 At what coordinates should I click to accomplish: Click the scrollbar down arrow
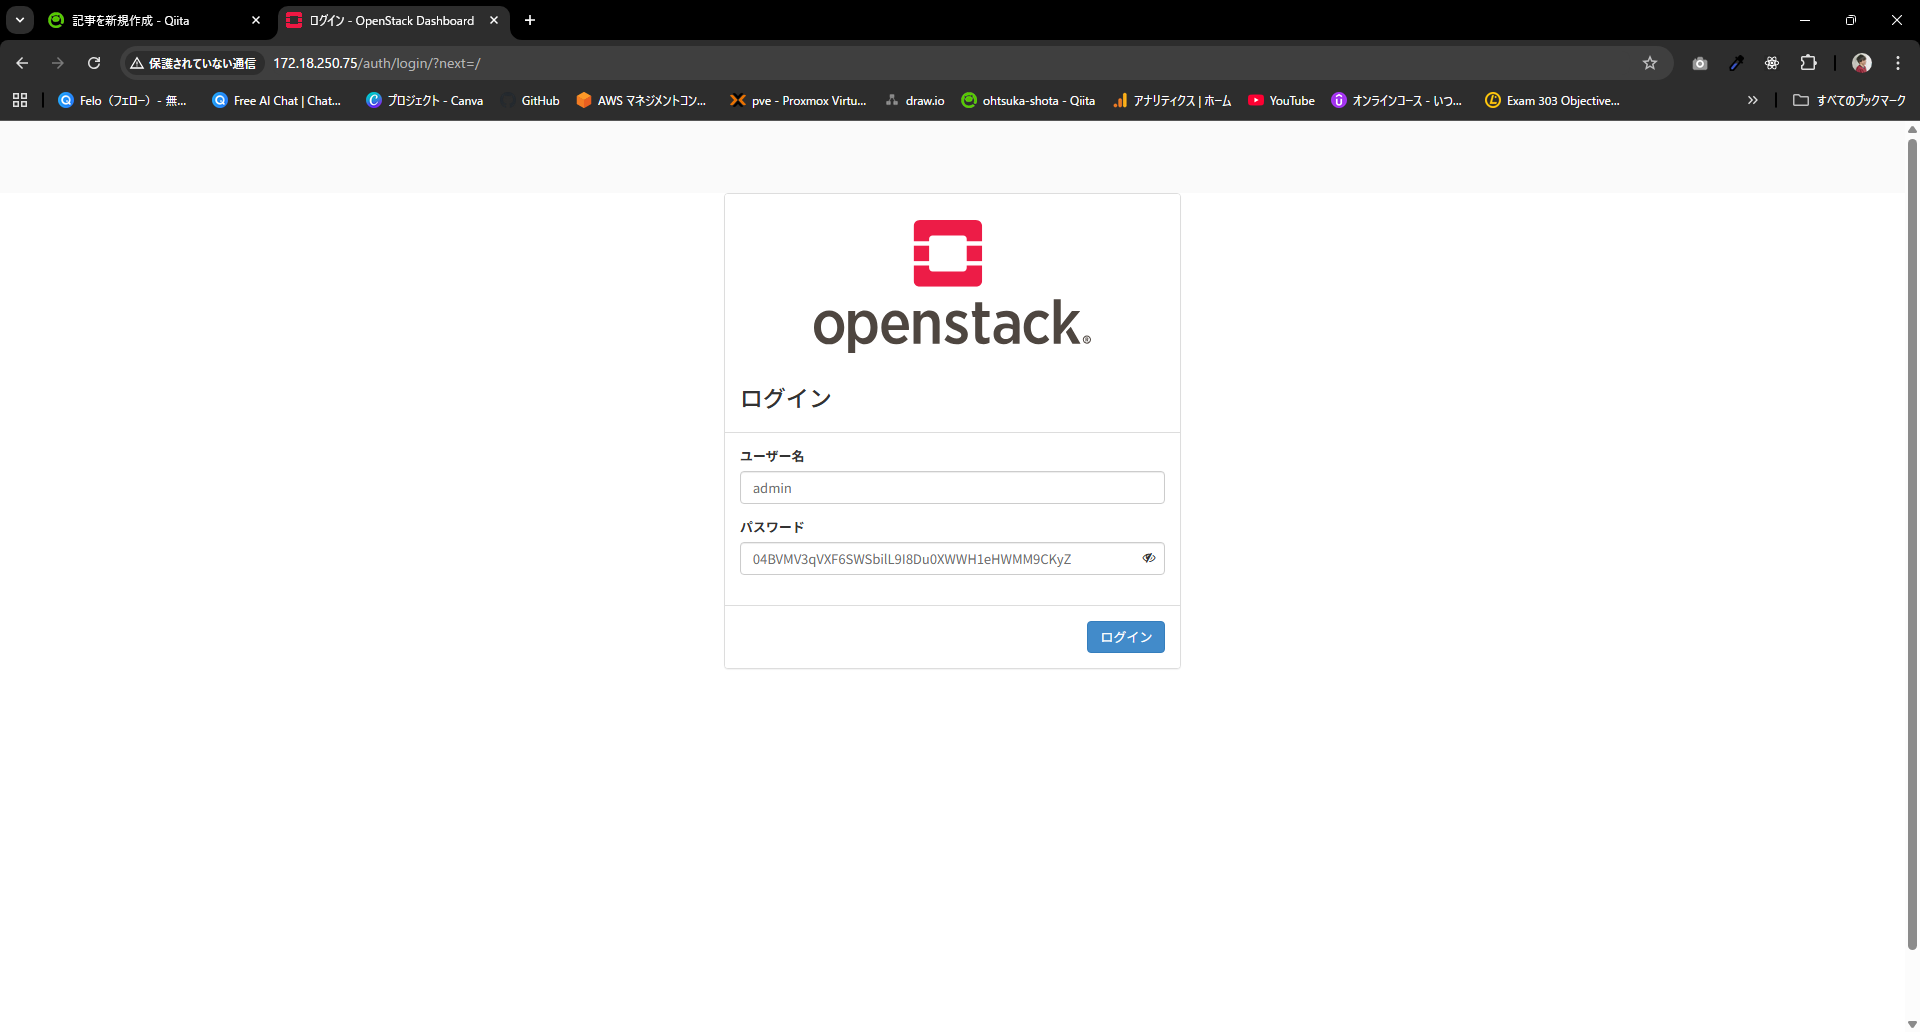[x=1912, y=1024]
